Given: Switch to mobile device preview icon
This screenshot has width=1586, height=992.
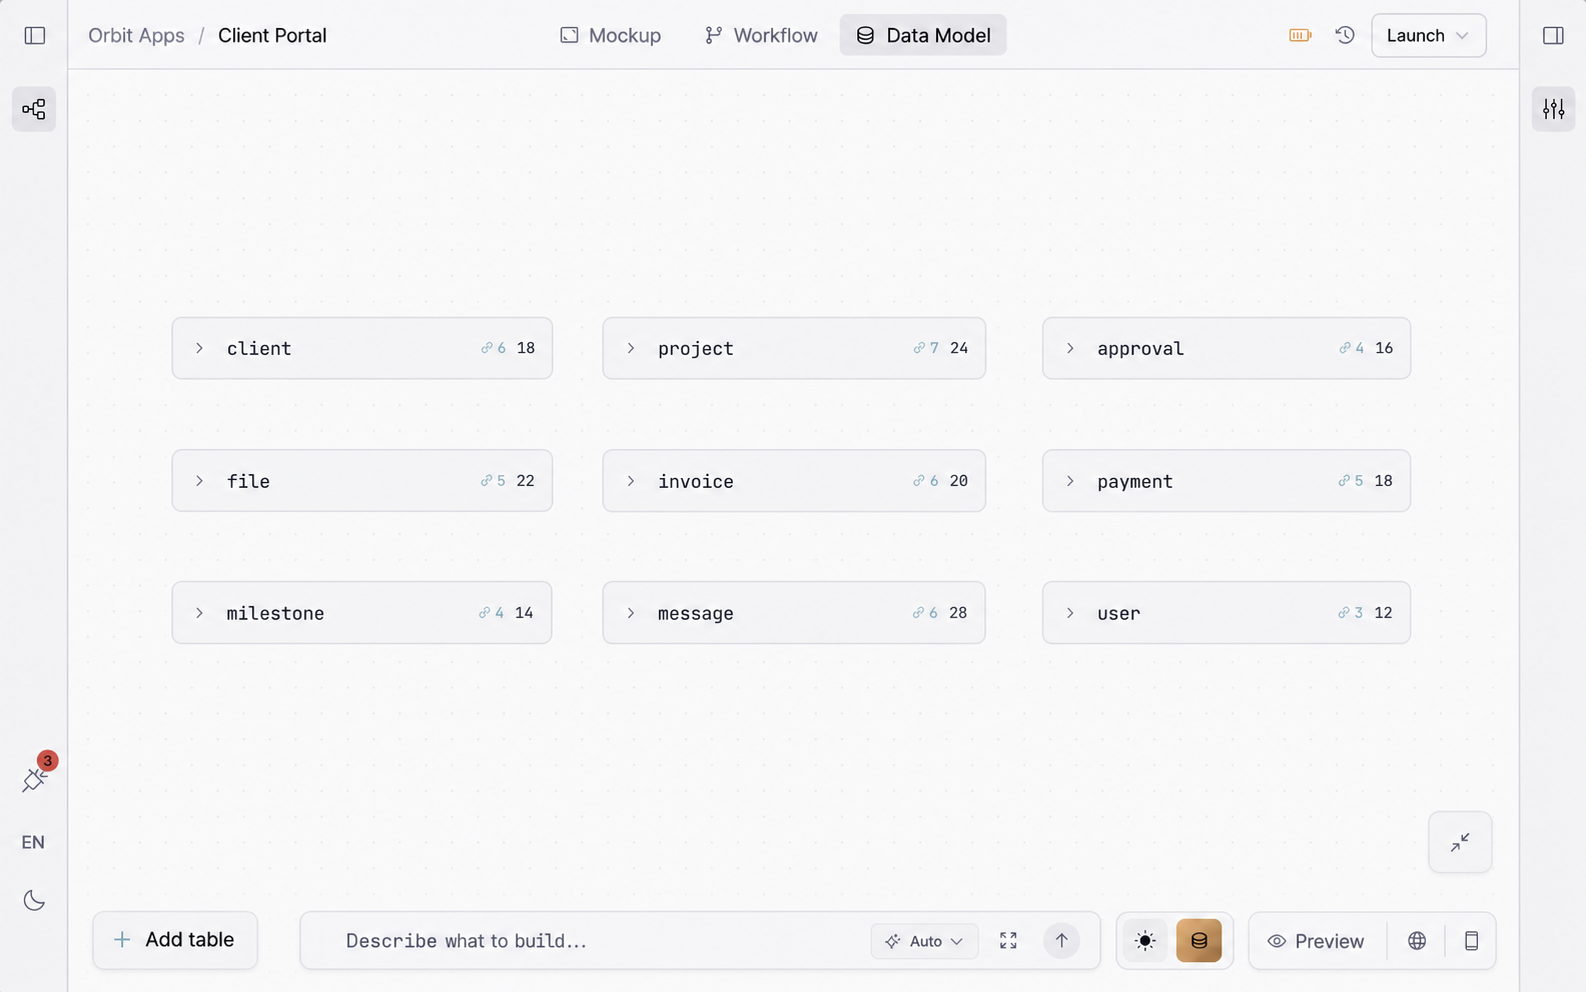Looking at the screenshot, I should pos(1471,940).
